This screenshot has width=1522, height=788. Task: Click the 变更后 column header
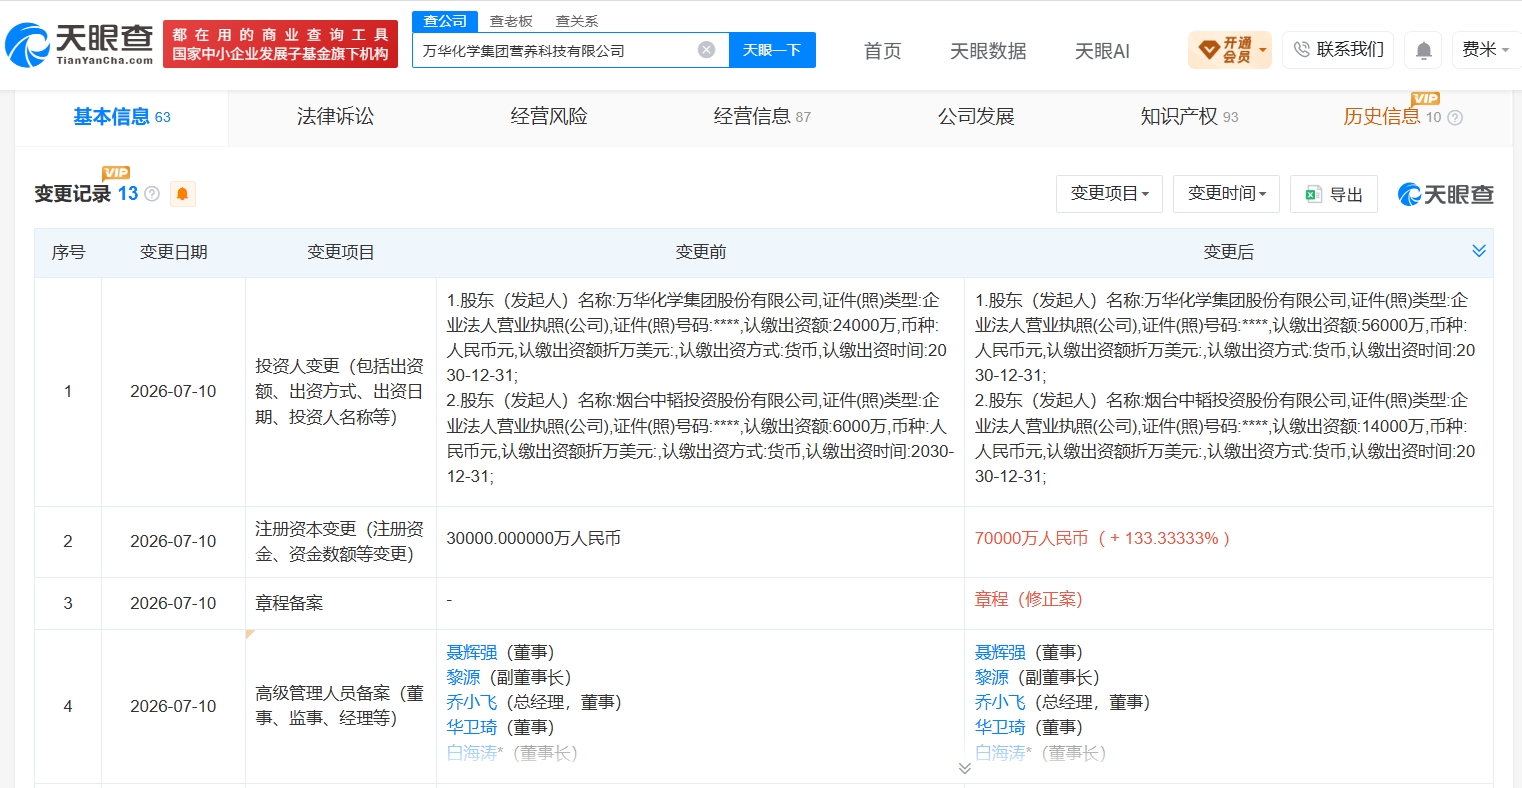(x=1228, y=252)
